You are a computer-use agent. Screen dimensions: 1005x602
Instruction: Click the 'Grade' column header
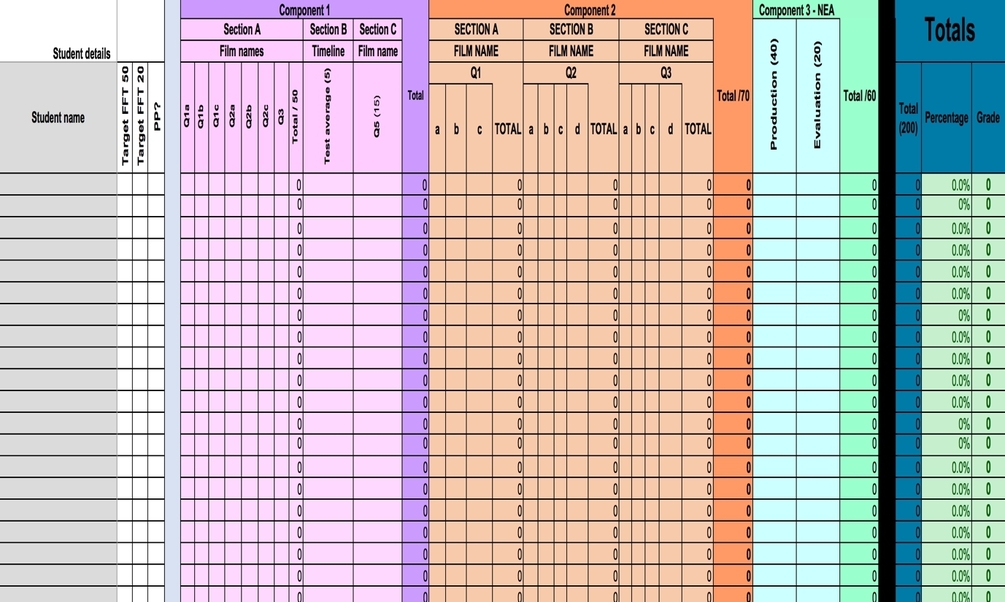(x=988, y=117)
